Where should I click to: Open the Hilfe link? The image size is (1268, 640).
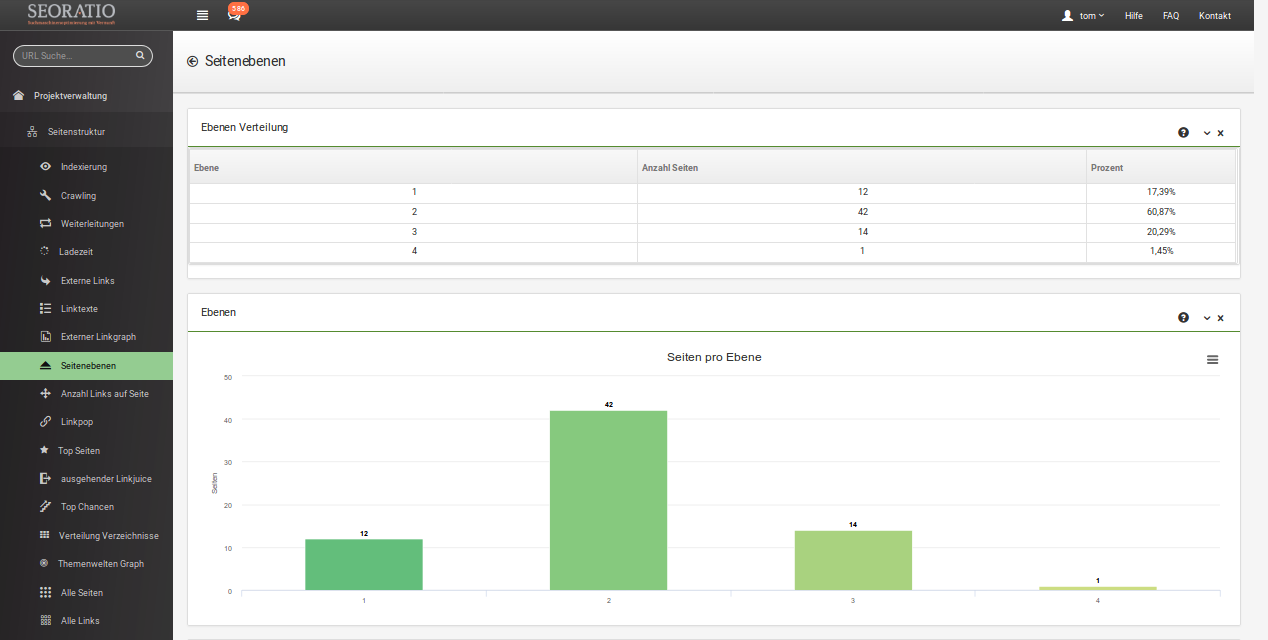1133,15
